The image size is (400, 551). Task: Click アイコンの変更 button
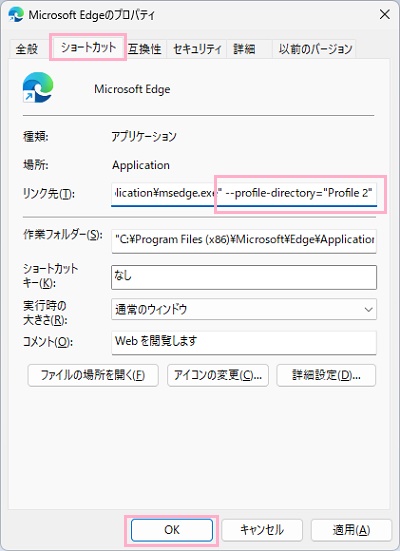point(218,375)
